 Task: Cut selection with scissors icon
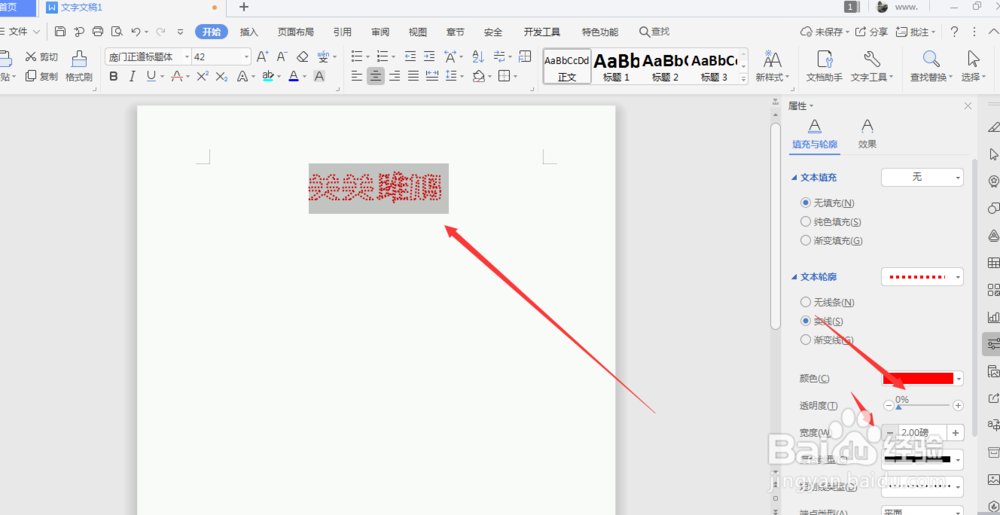41,57
